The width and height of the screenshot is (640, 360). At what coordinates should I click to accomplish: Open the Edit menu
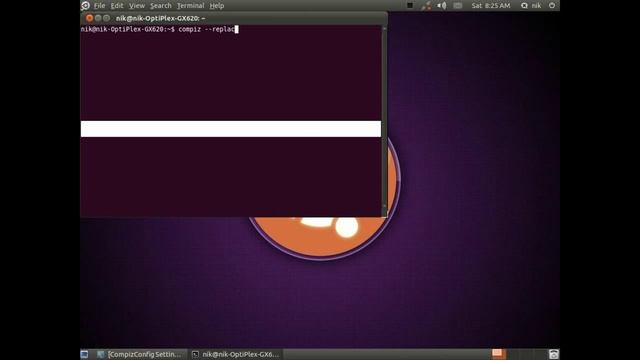[117, 6]
